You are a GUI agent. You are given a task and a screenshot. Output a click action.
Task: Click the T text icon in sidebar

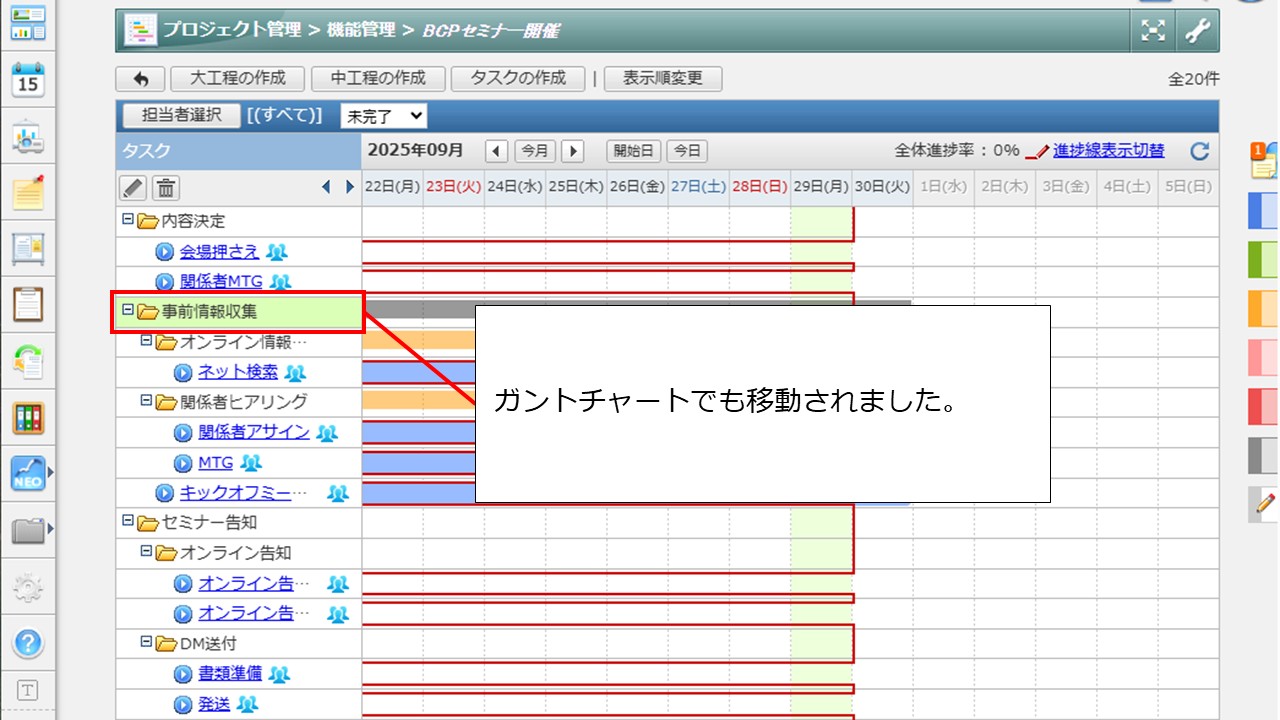coord(28,690)
